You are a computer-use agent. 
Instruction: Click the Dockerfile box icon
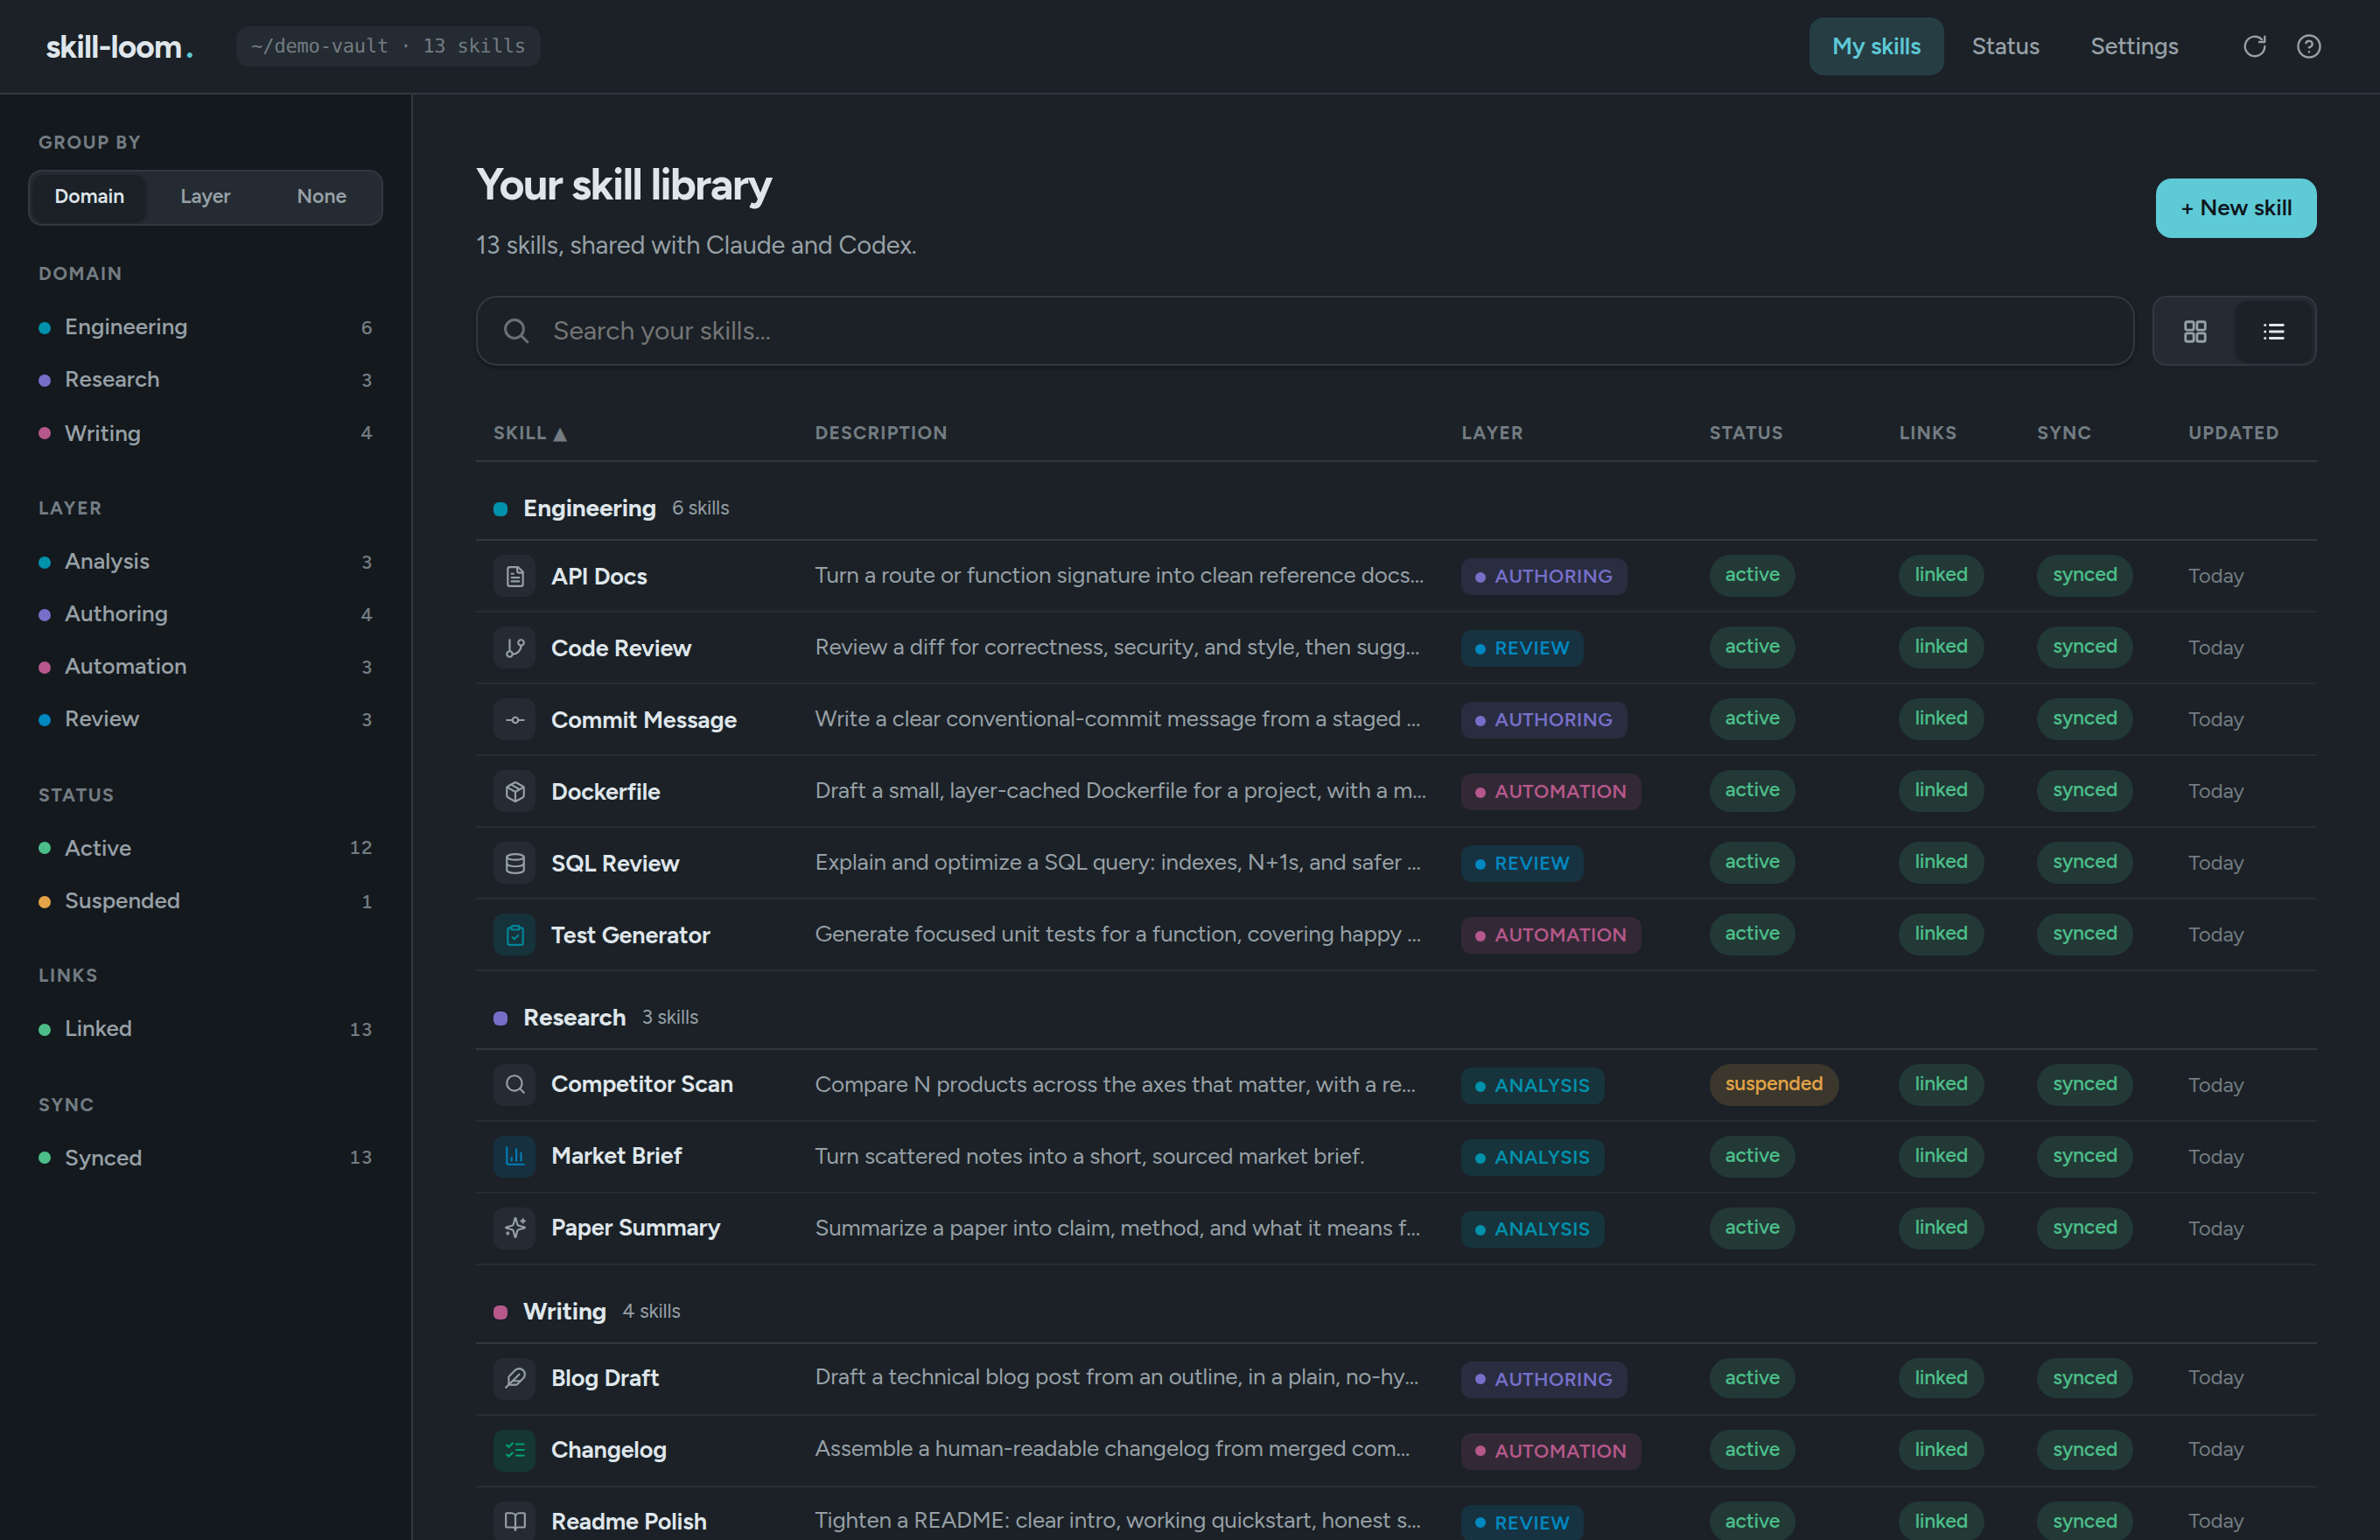coord(515,791)
